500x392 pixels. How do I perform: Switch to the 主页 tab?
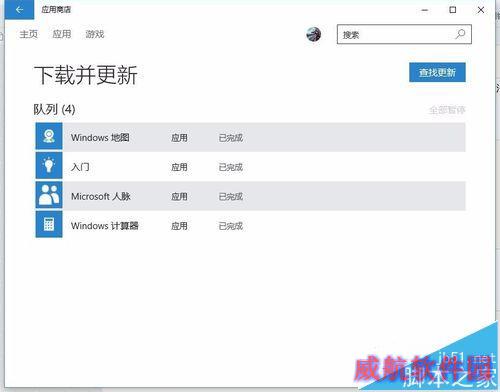[x=28, y=34]
